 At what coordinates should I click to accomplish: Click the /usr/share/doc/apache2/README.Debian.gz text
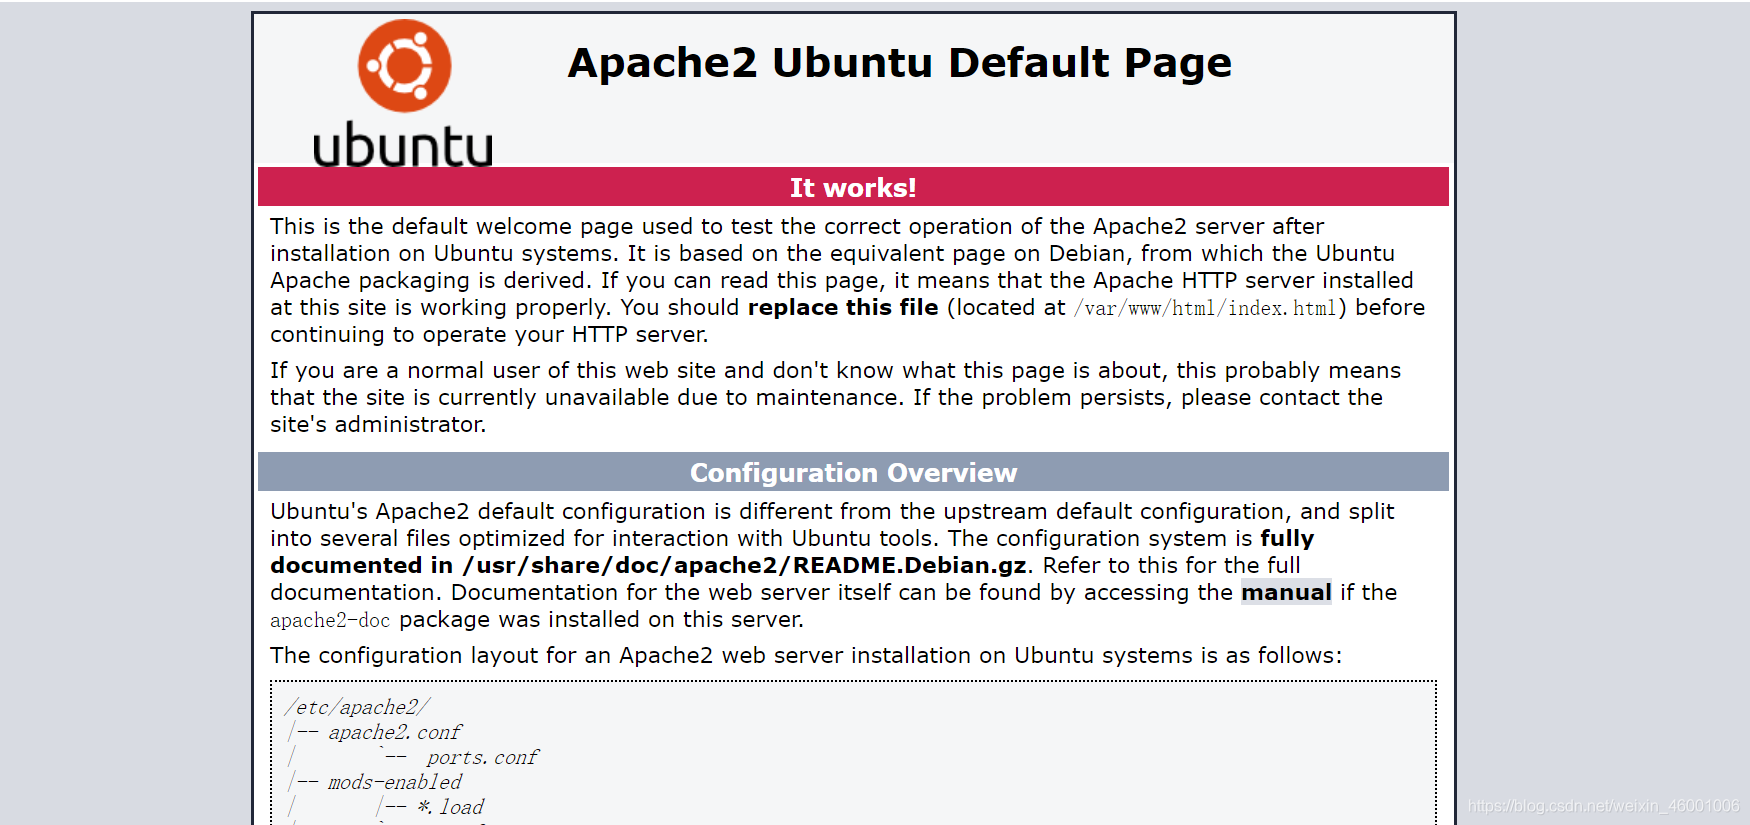click(745, 566)
